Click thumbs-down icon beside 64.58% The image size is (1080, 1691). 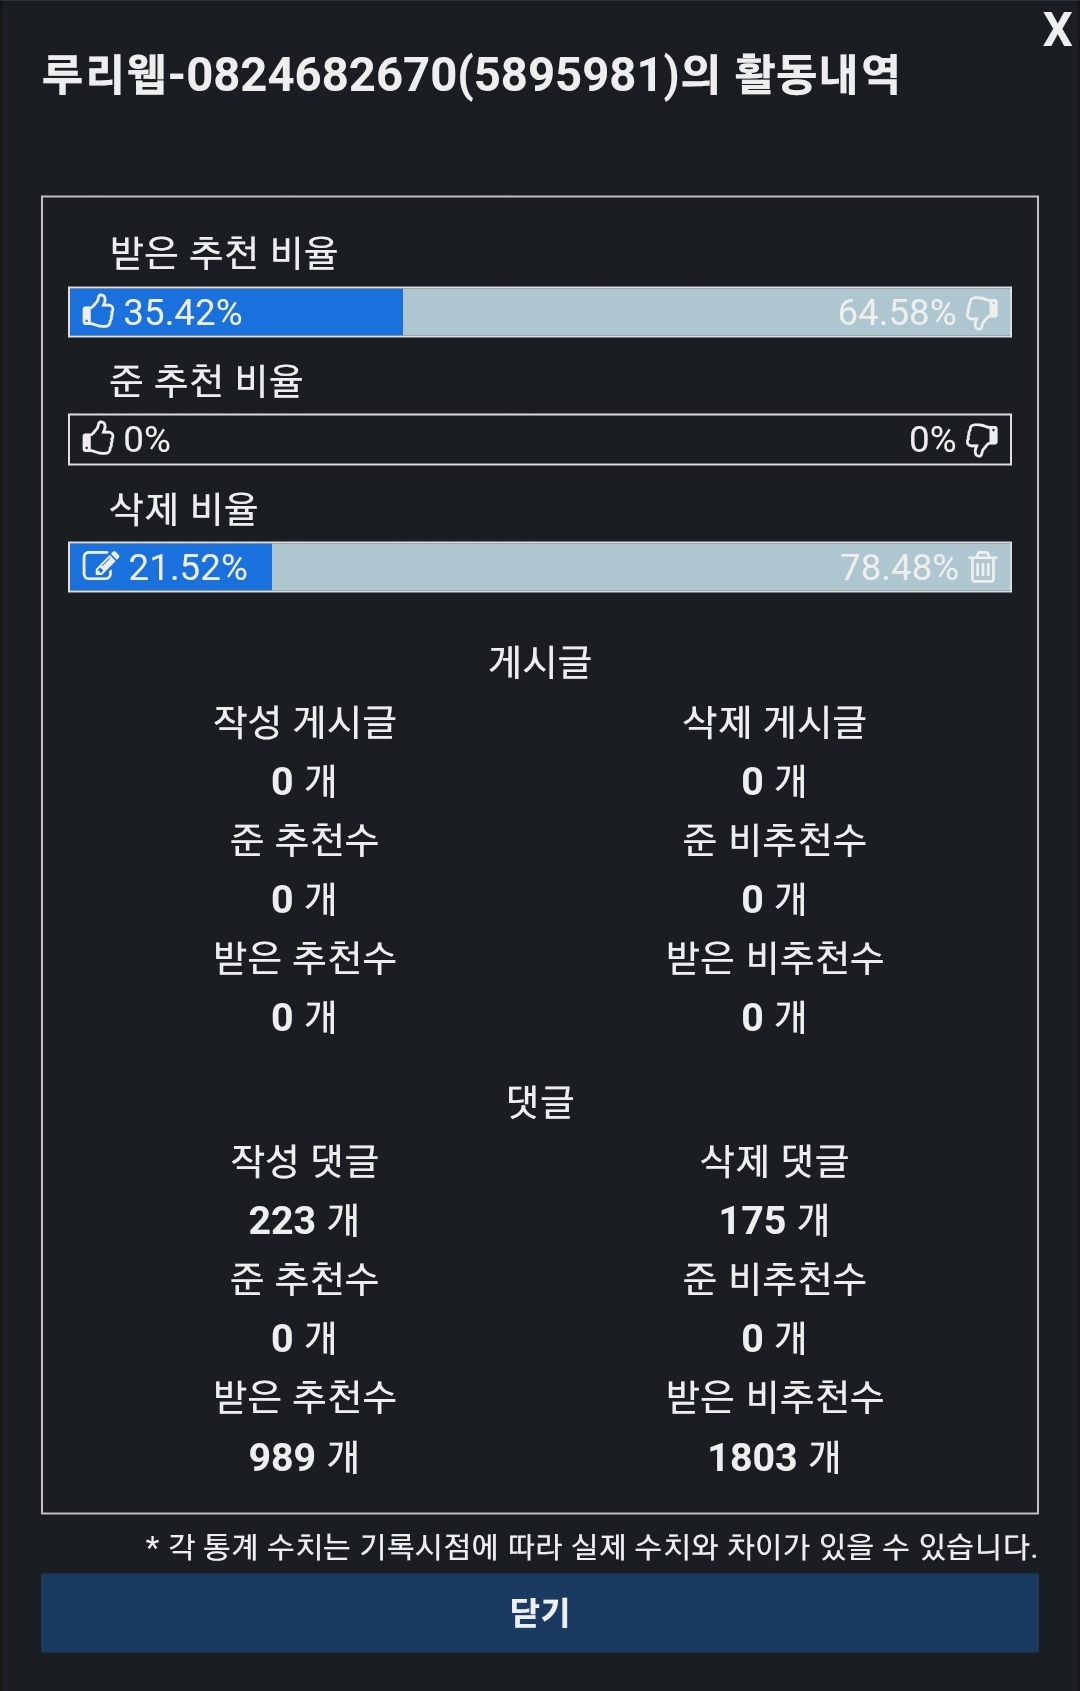pos(982,313)
